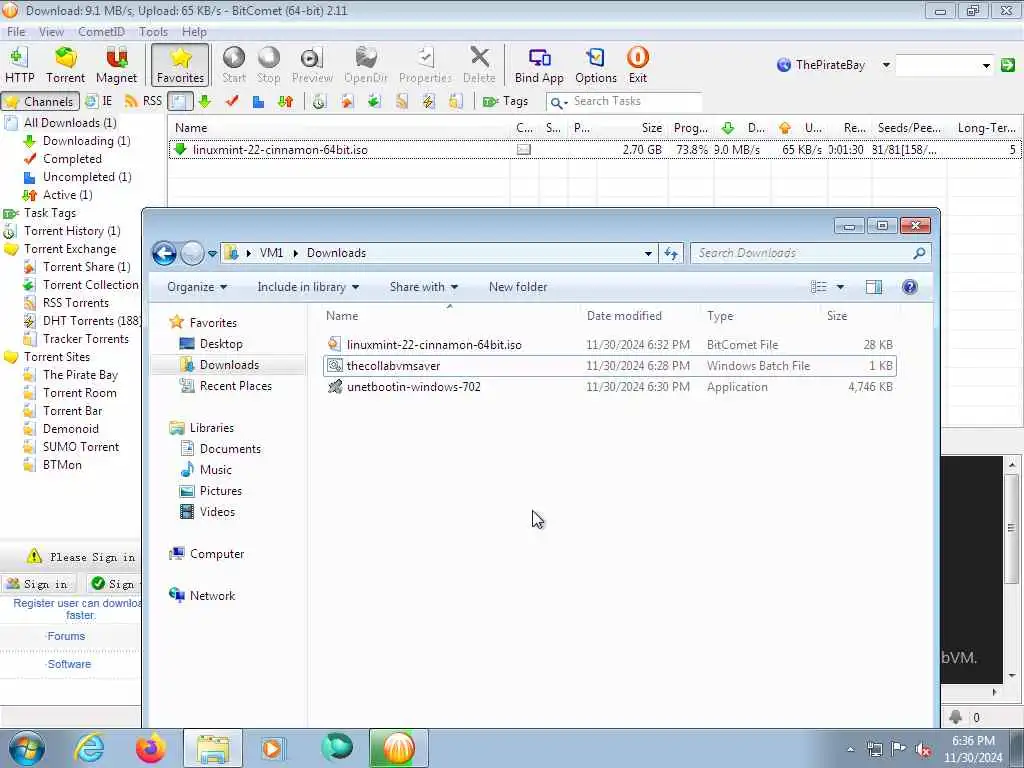Image resolution: width=1024 pixels, height=768 pixels.
Task: Click the OpenDir toolbar icon
Action: tap(366, 65)
